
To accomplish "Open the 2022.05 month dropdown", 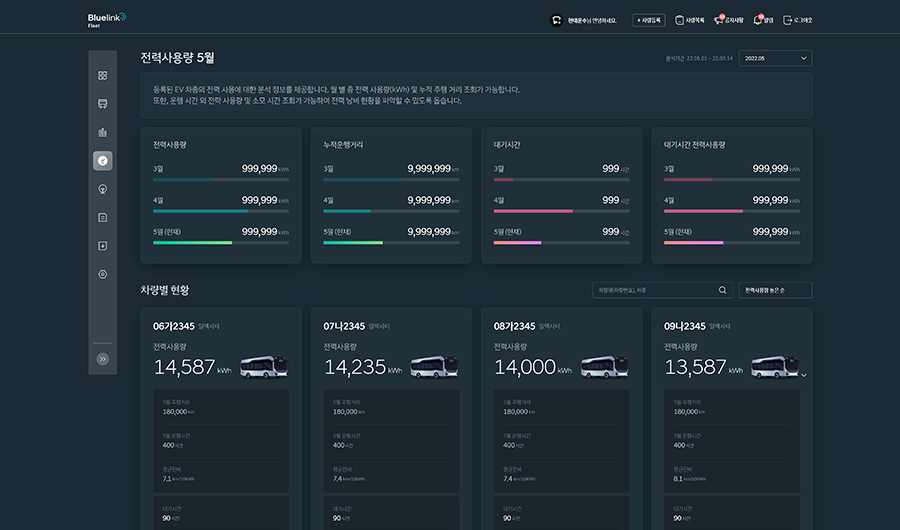I will click(x=775, y=59).
